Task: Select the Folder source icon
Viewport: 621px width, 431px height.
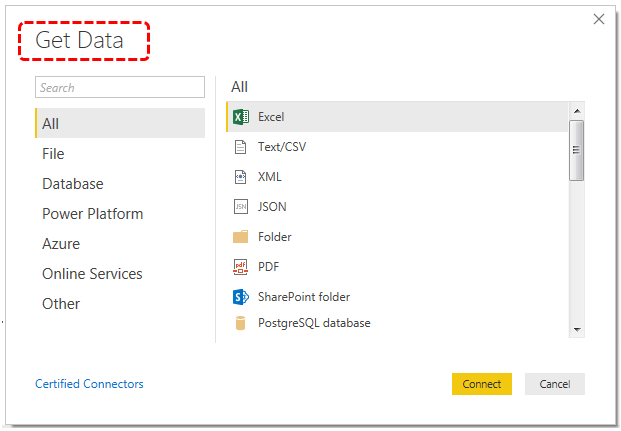Action: 240,236
